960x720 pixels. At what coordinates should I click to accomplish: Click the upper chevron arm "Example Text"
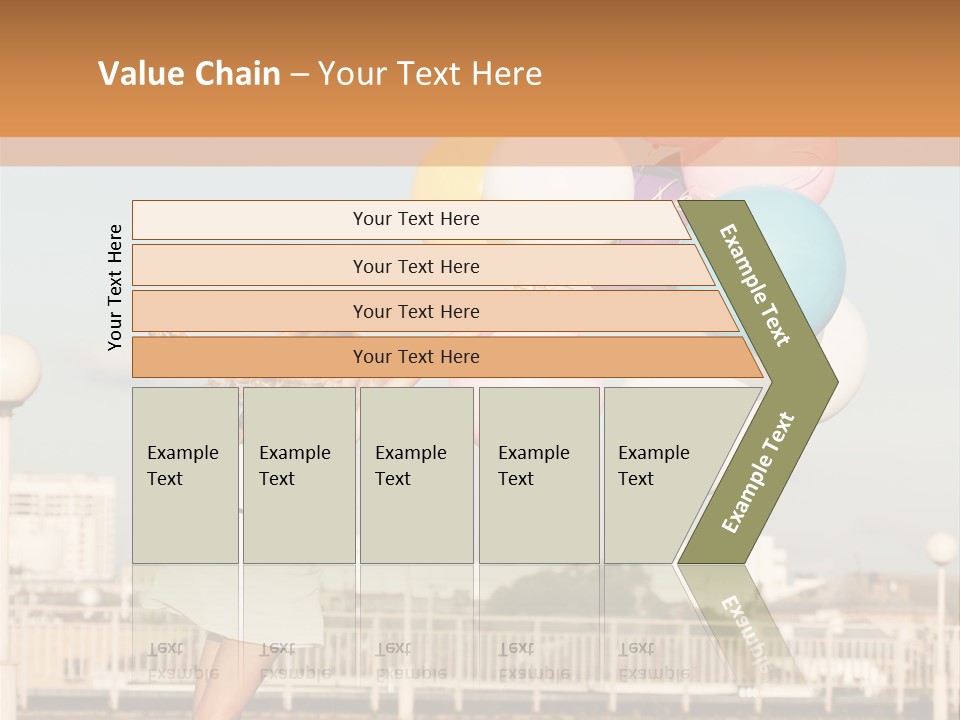(x=755, y=285)
